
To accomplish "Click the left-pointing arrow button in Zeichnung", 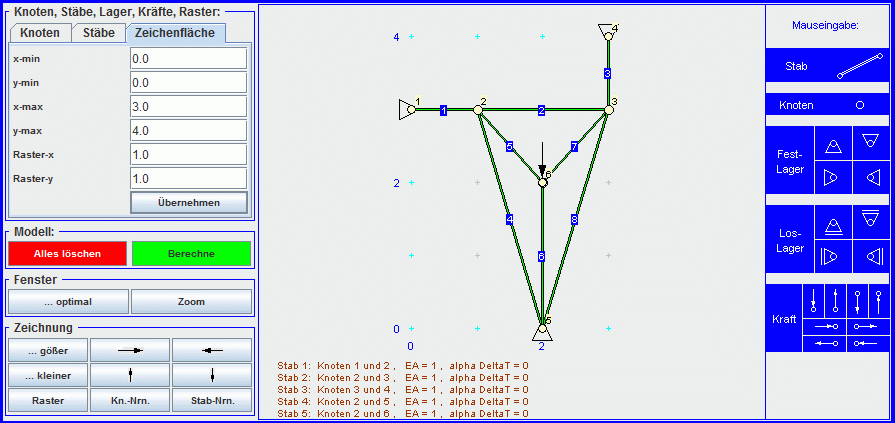I will click(x=211, y=350).
